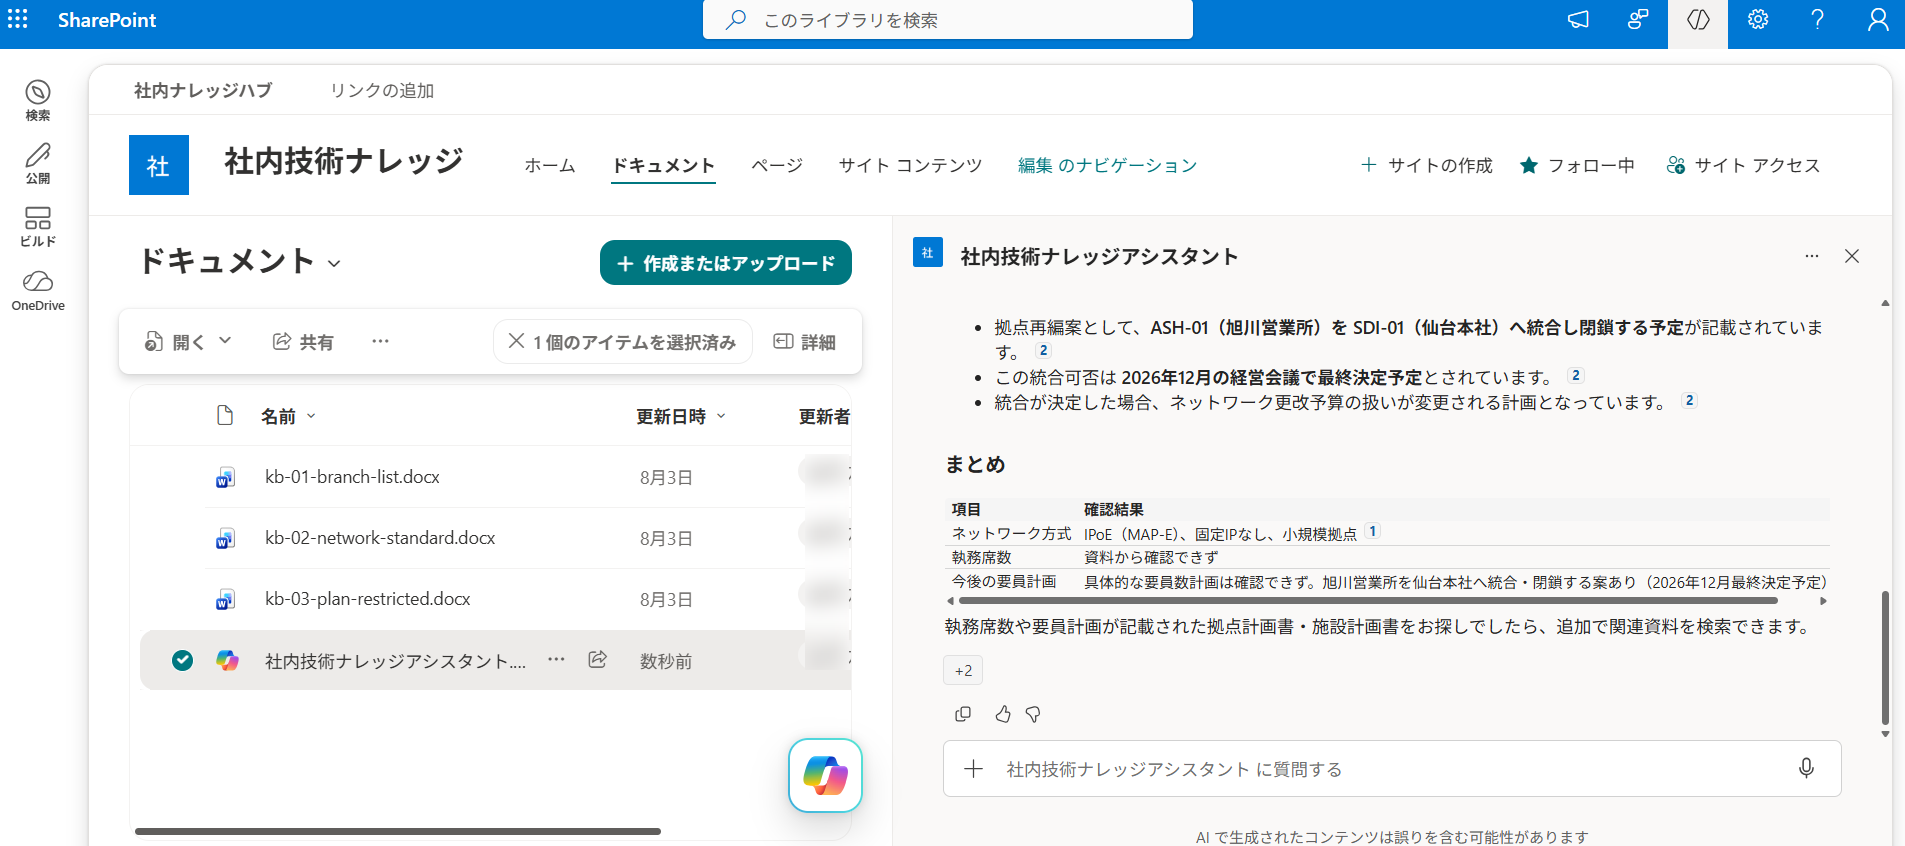The height and width of the screenshot is (846, 1905).
Task: Click the file type column header icon
Action: [x=225, y=415]
